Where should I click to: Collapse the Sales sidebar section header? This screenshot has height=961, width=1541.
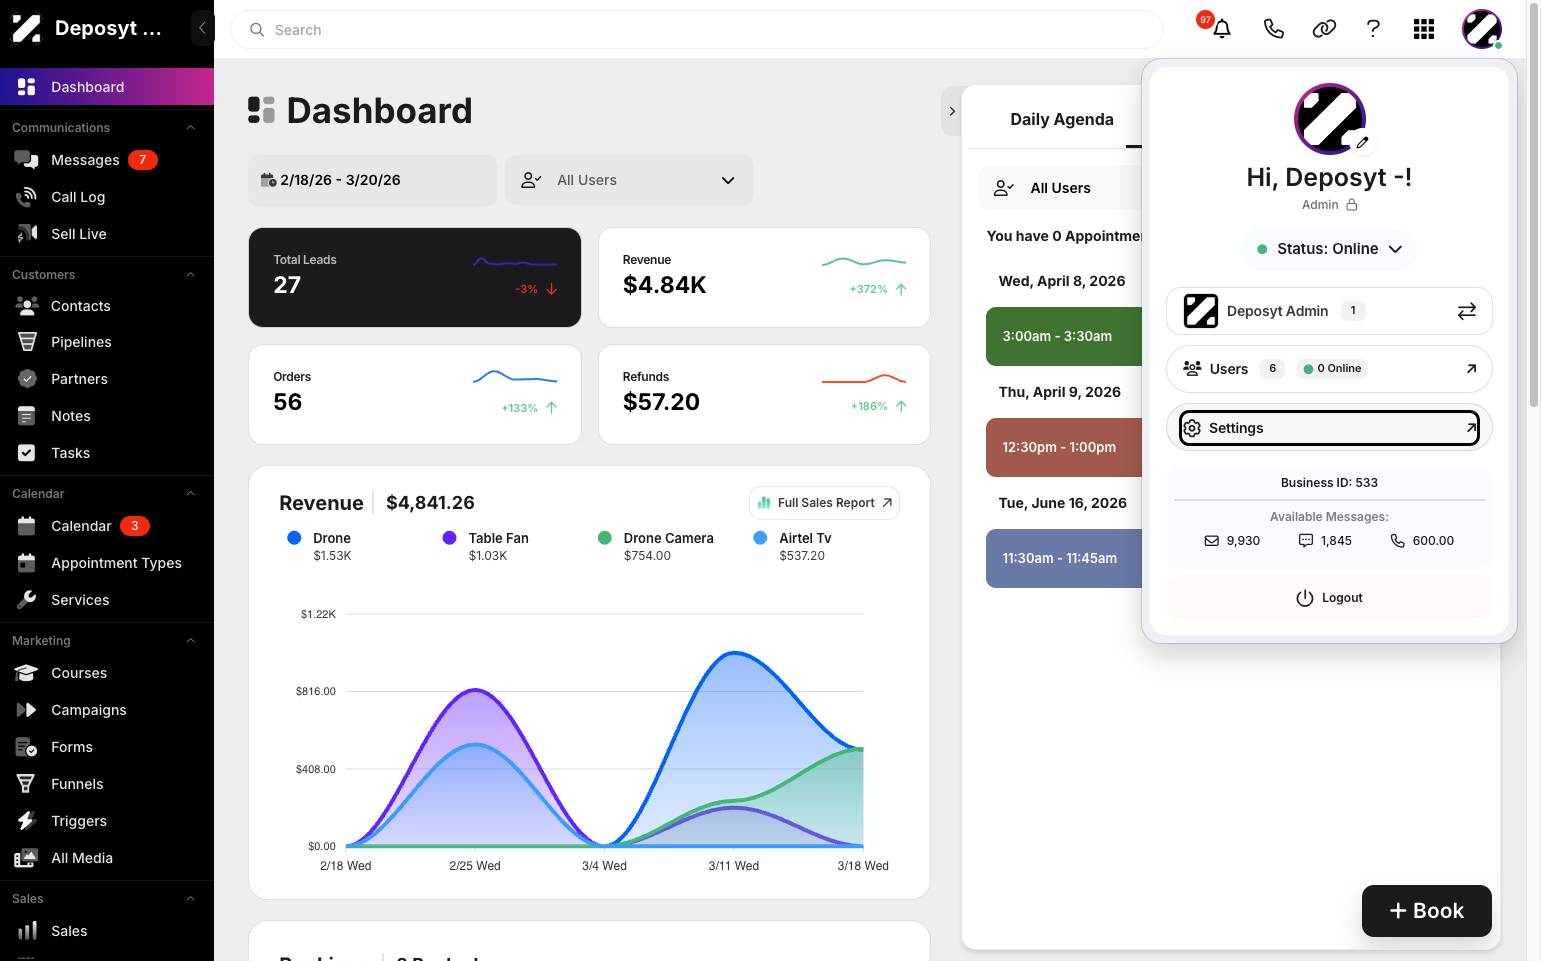[190, 899]
